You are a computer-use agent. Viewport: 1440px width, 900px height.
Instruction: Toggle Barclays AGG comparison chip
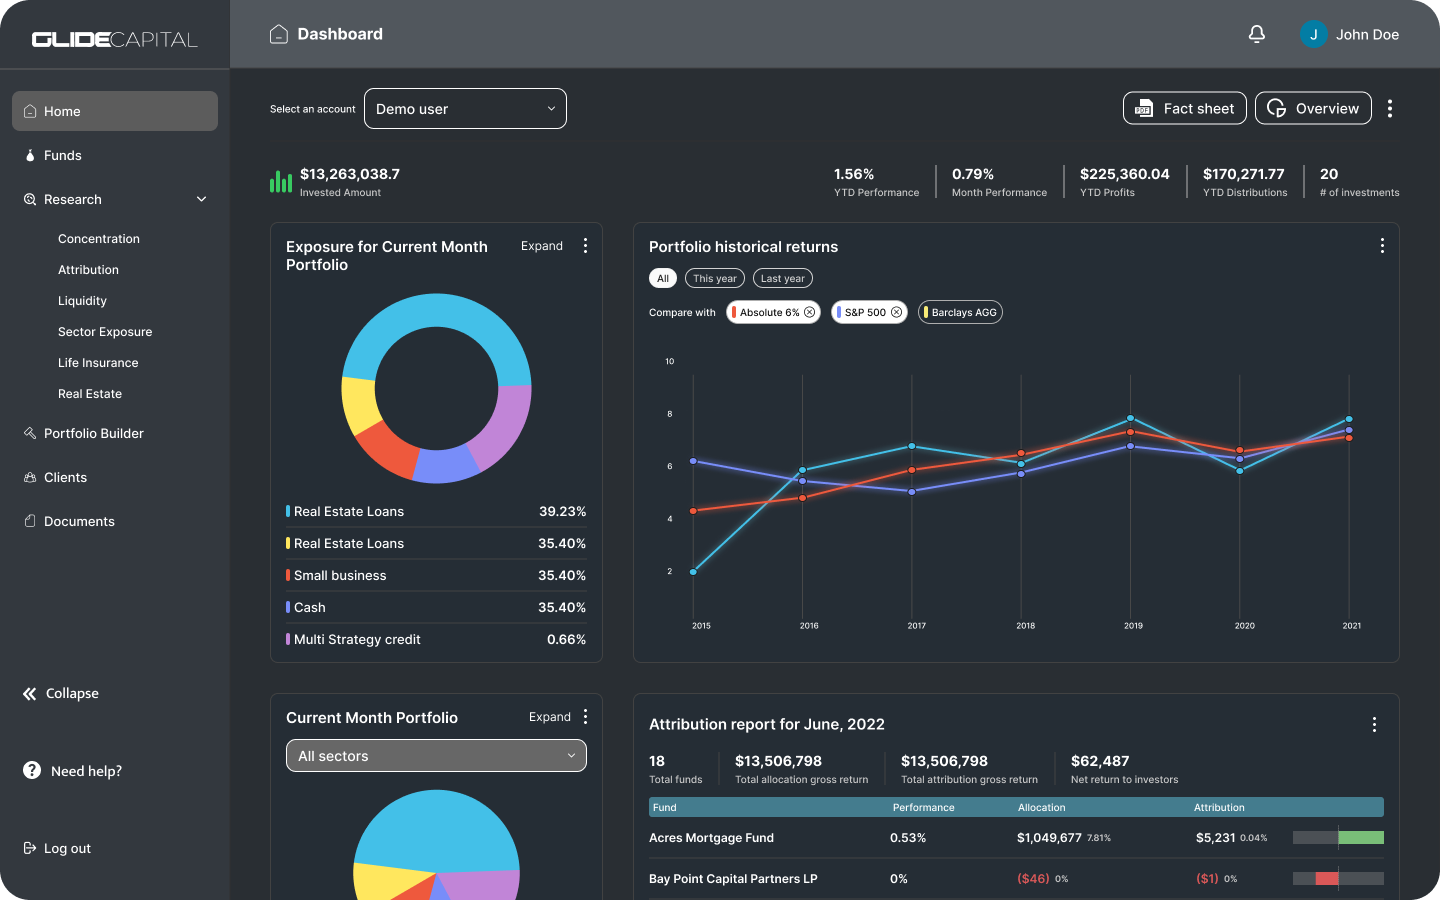coord(961,312)
